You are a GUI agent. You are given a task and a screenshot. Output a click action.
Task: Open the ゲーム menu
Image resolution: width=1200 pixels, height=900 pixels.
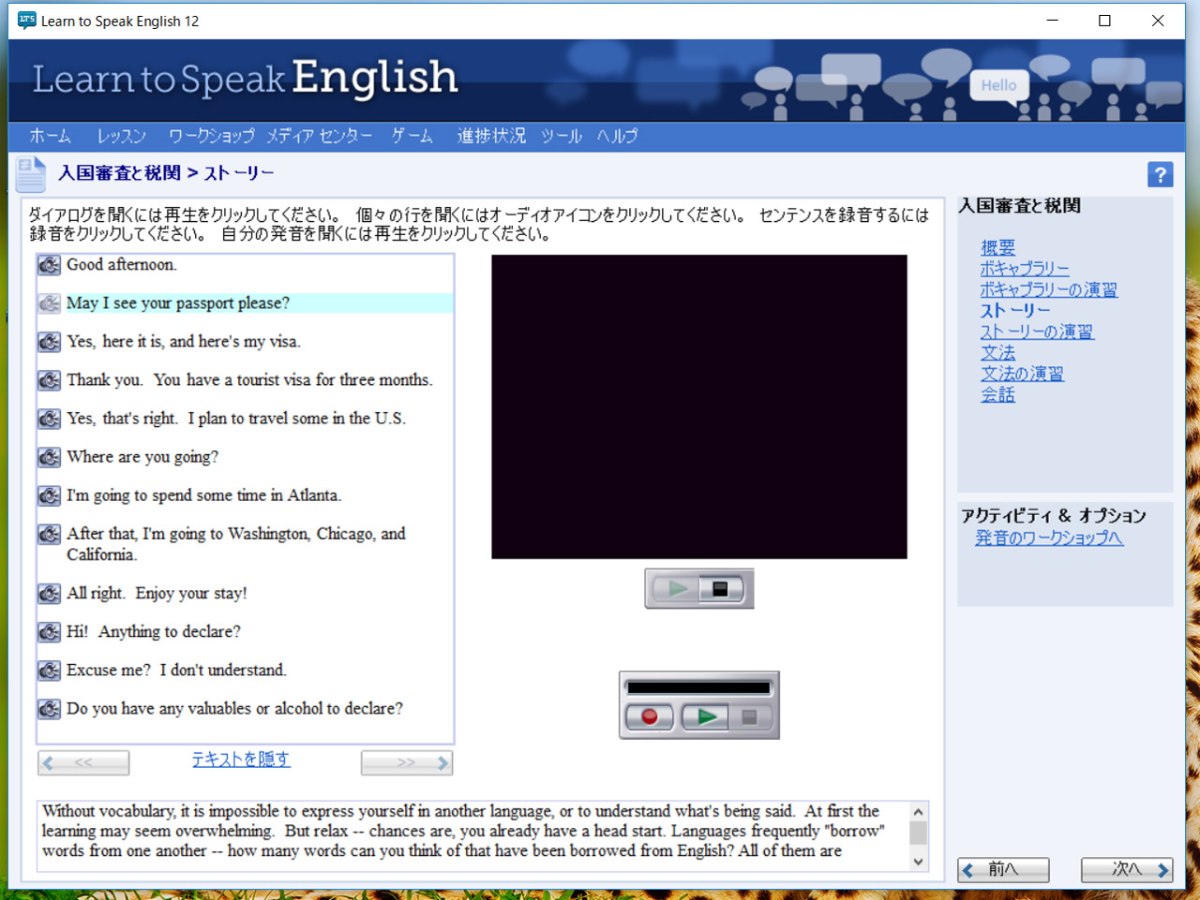pyautogui.click(x=411, y=136)
